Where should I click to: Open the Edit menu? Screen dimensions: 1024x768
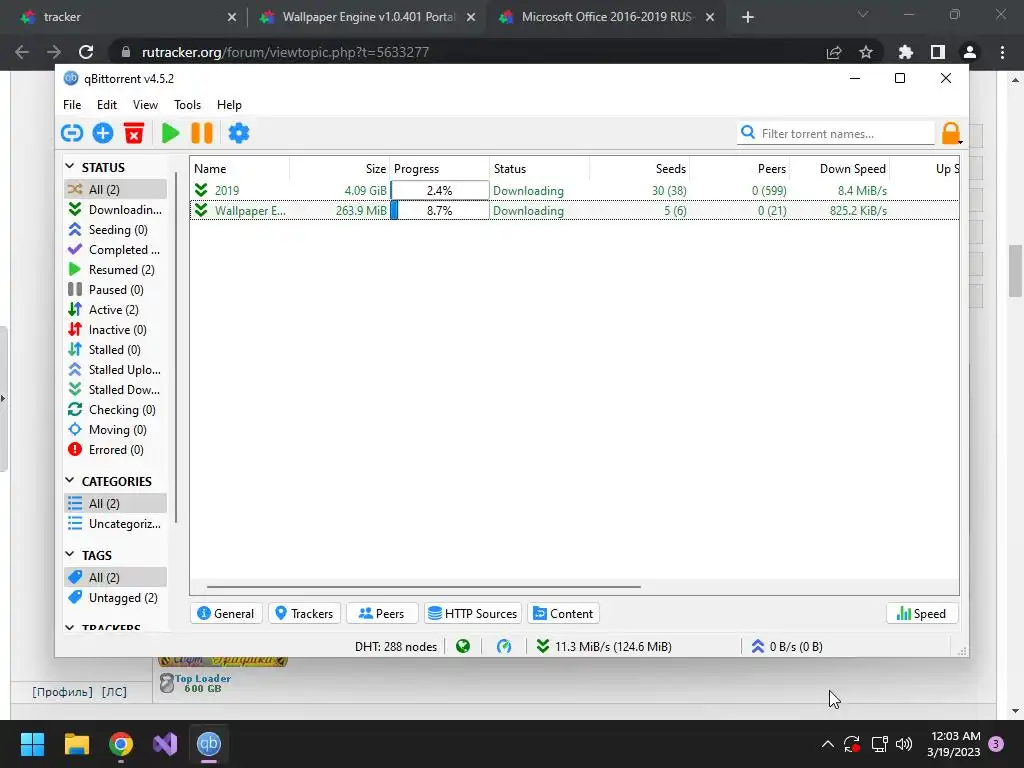pos(106,104)
